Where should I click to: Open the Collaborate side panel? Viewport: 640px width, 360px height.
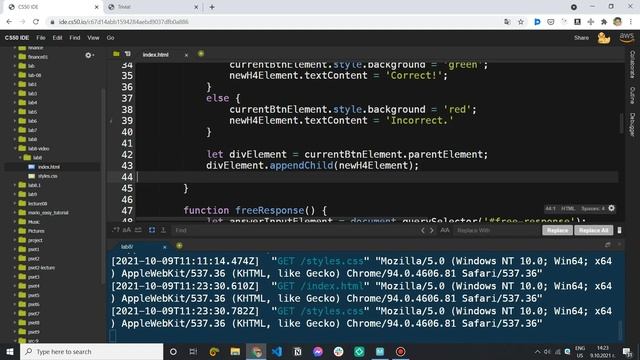click(x=632, y=64)
